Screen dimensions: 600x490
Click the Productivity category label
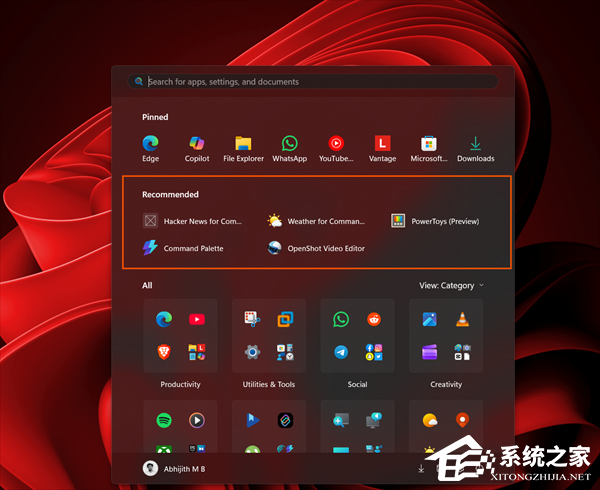pyautogui.click(x=180, y=384)
